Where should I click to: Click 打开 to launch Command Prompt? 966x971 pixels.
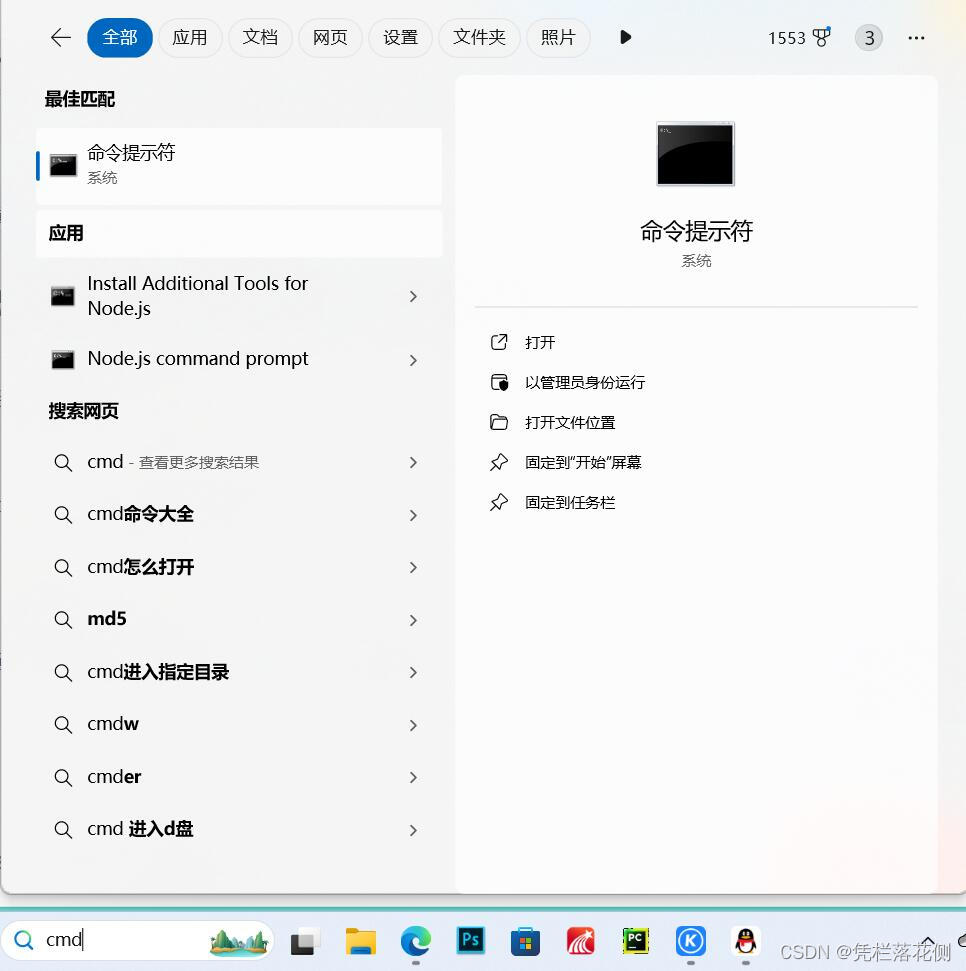(x=540, y=342)
